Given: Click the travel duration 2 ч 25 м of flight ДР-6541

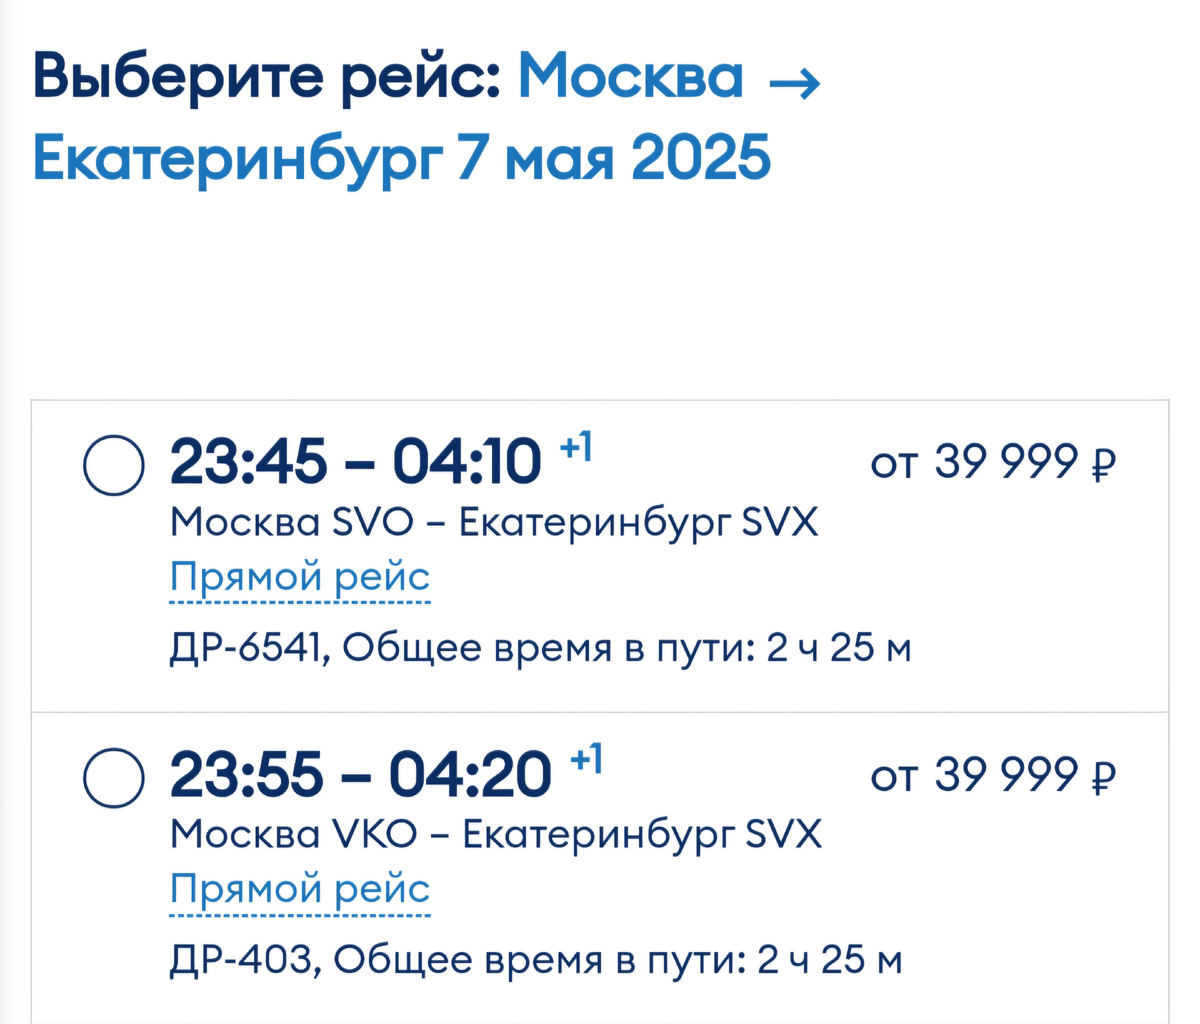Looking at the screenshot, I should click(840, 648).
